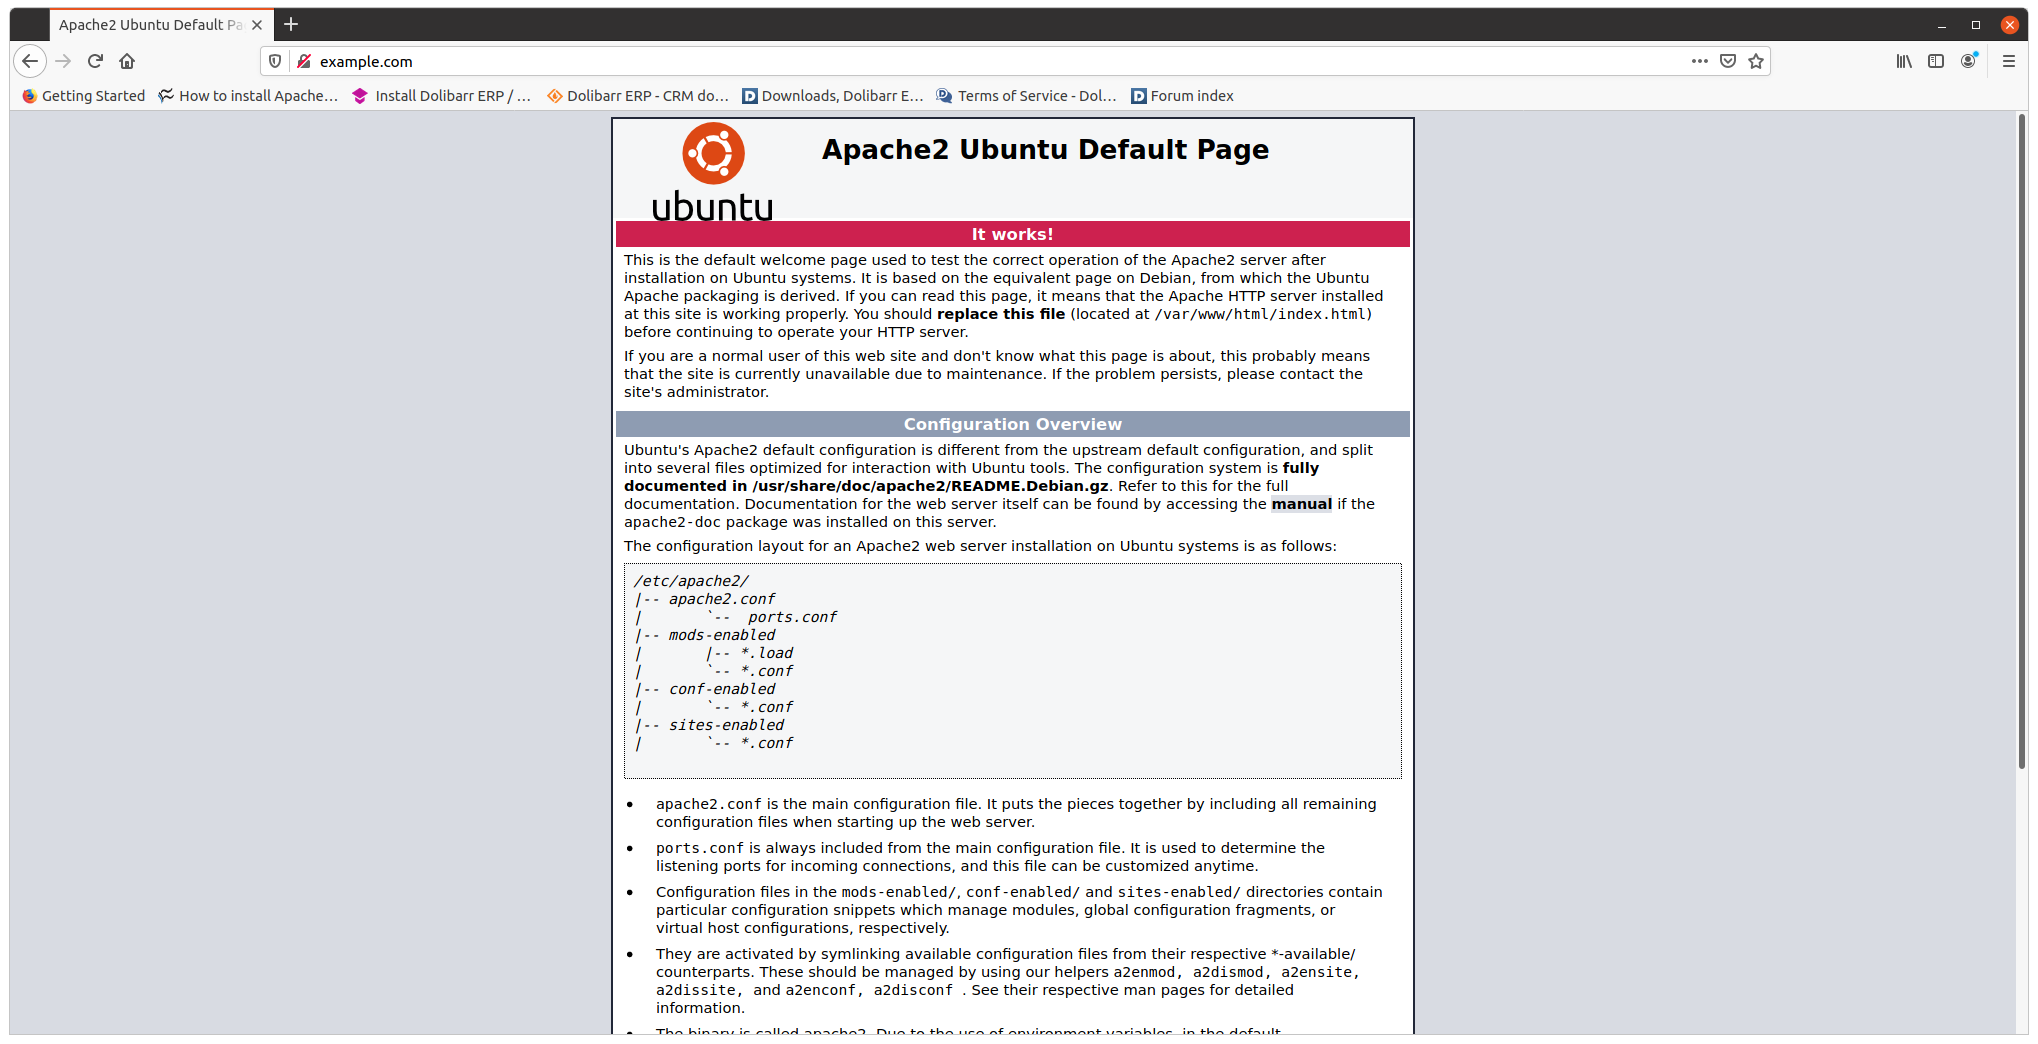Click the Ubuntu logo image

[713, 171]
